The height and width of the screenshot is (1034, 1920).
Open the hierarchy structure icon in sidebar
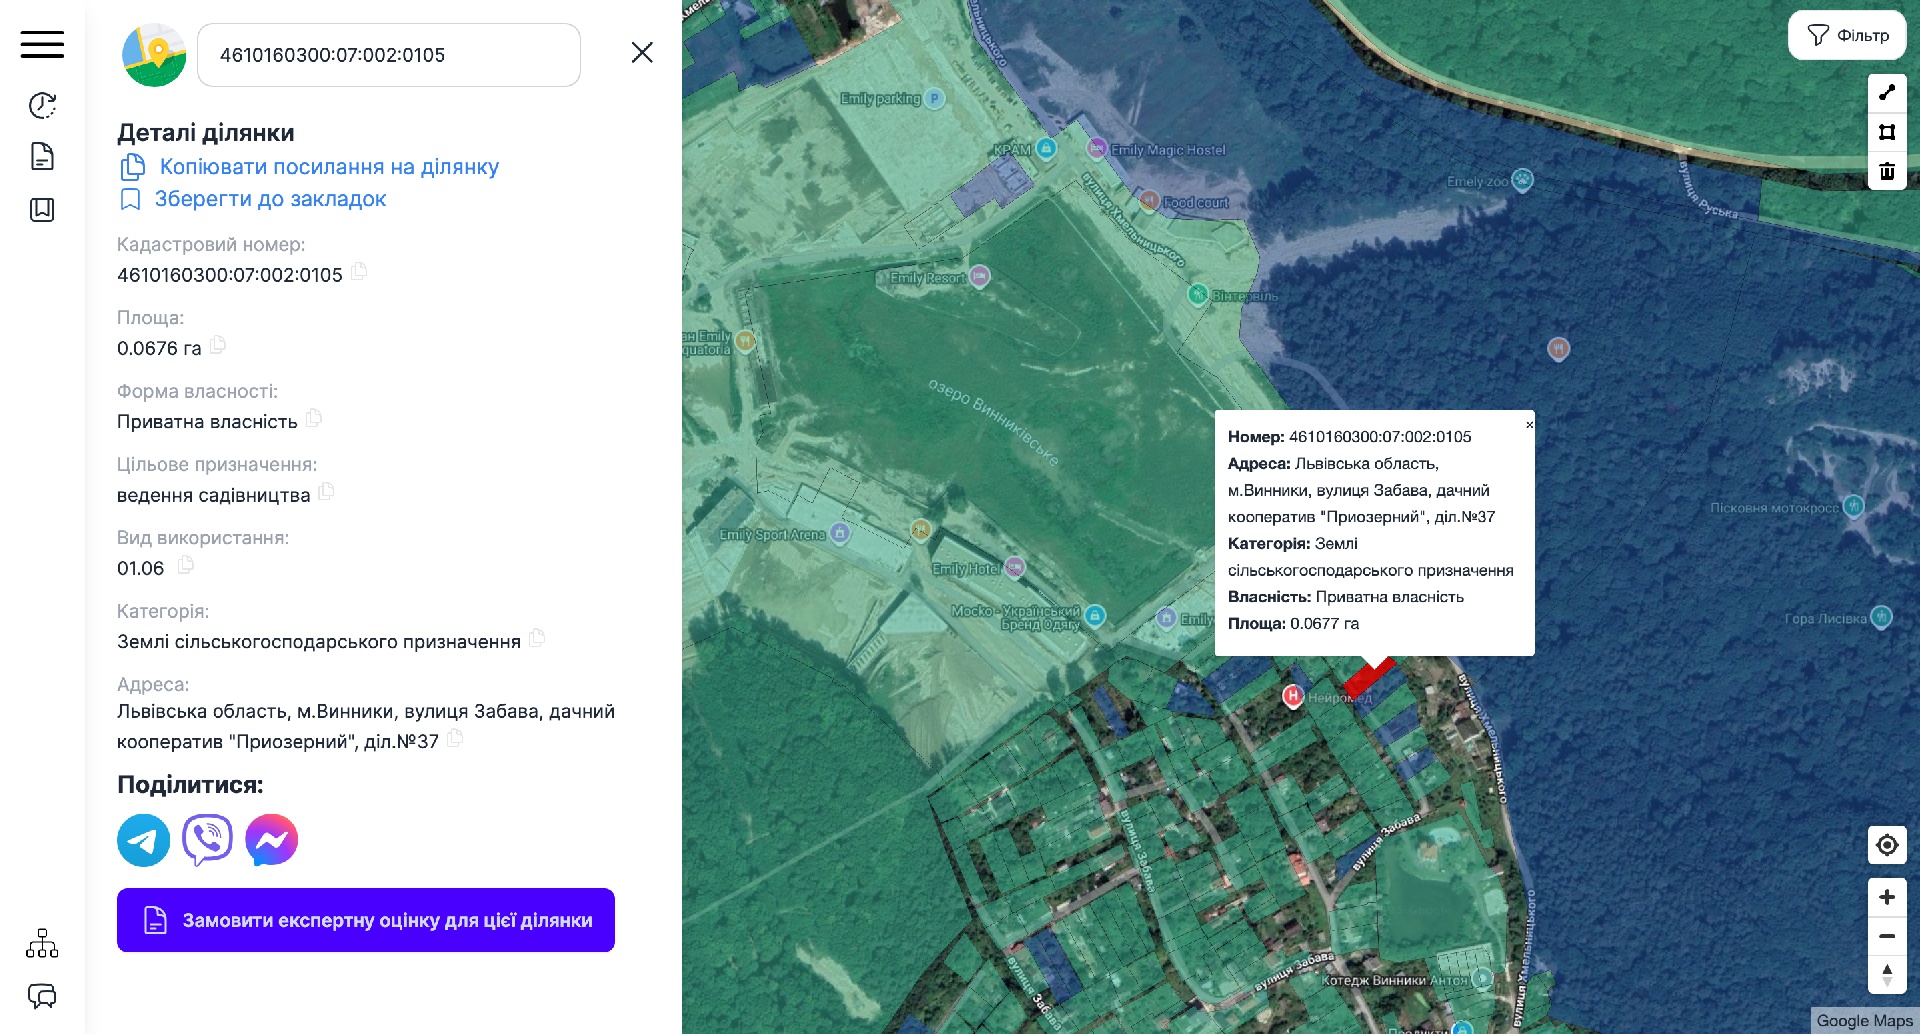(x=42, y=943)
